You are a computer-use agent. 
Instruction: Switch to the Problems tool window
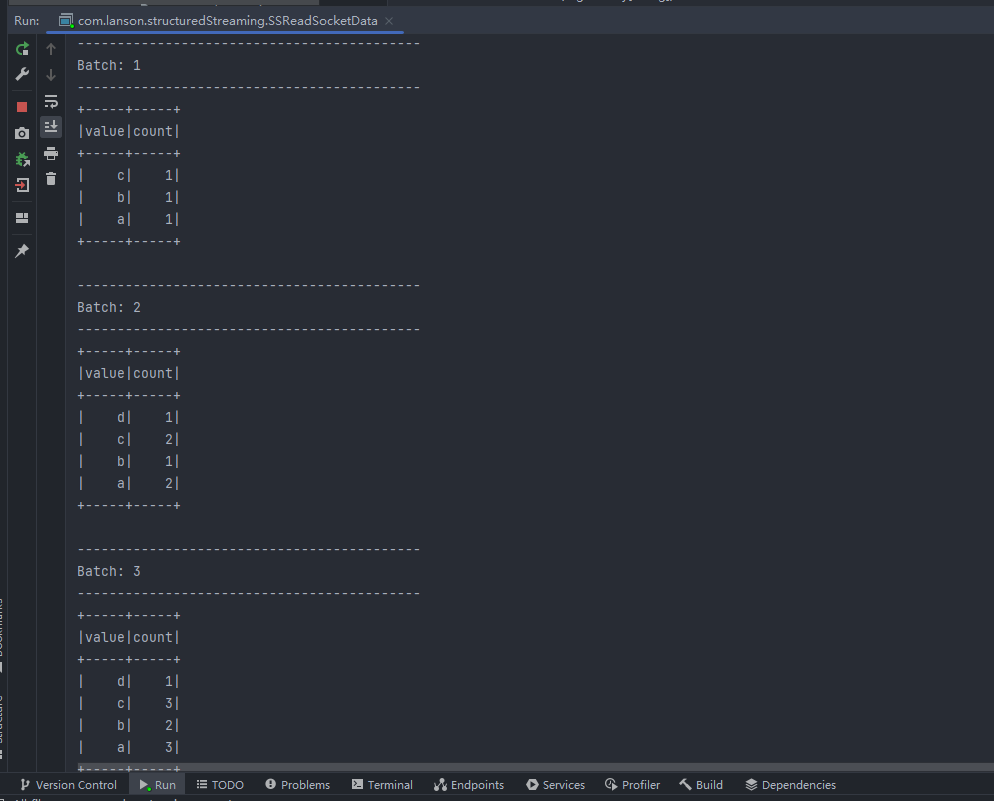[x=297, y=785]
